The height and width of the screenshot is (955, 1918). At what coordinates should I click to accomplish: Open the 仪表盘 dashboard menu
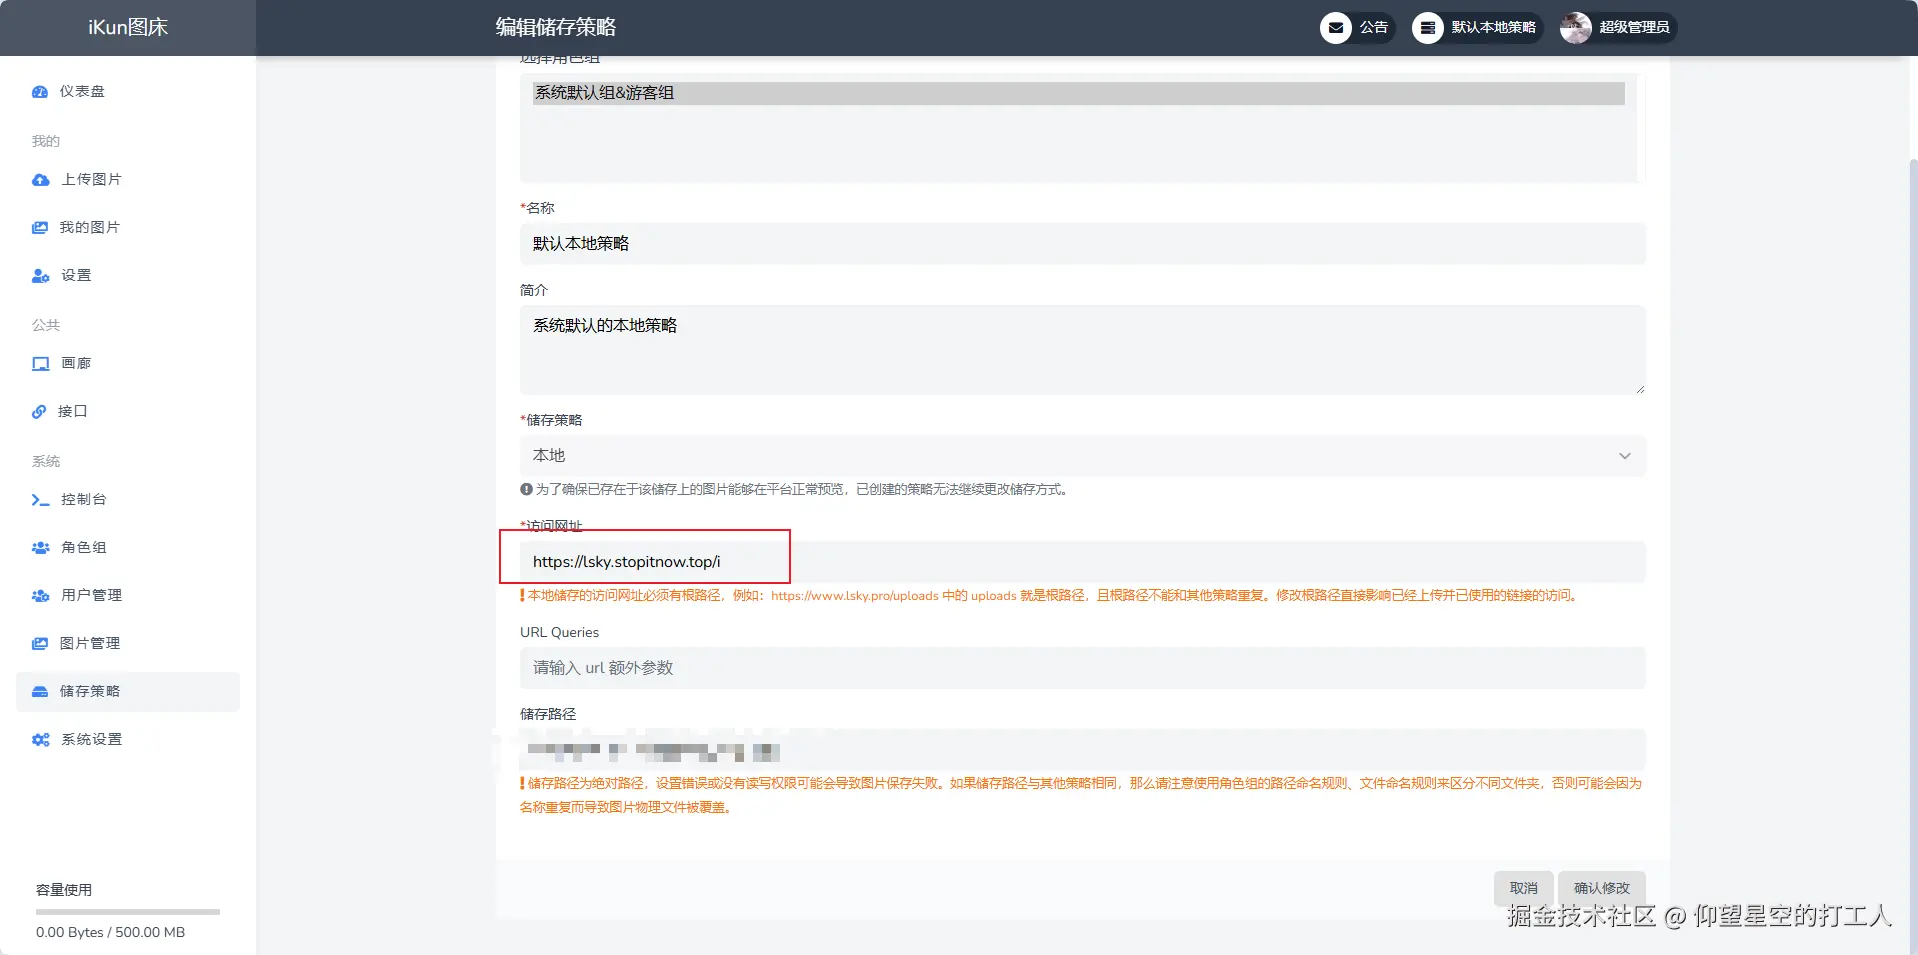(128, 92)
